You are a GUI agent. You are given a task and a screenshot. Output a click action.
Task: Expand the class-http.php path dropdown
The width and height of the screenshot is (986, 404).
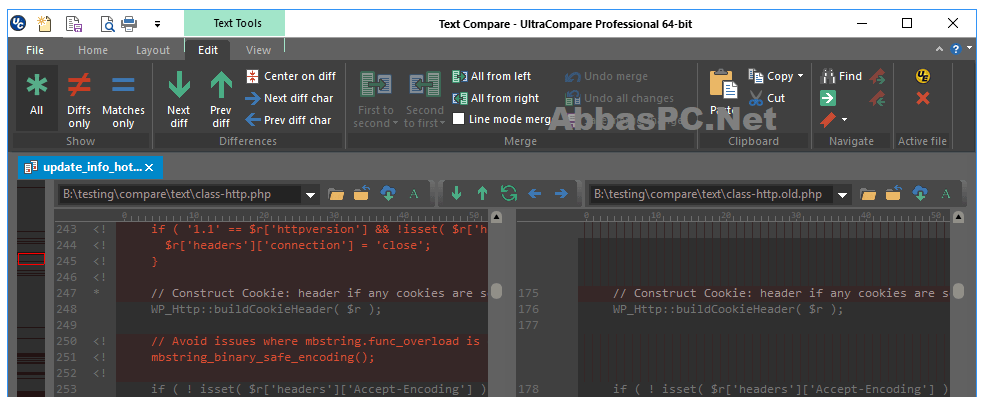310,195
